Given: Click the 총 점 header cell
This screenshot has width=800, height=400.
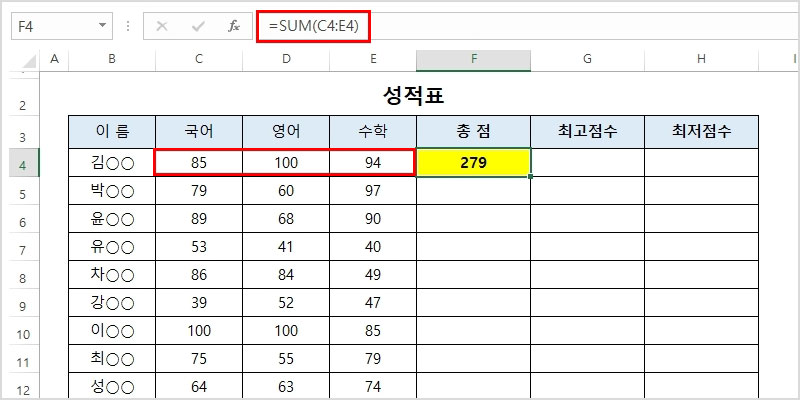Looking at the screenshot, I should [x=473, y=132].
